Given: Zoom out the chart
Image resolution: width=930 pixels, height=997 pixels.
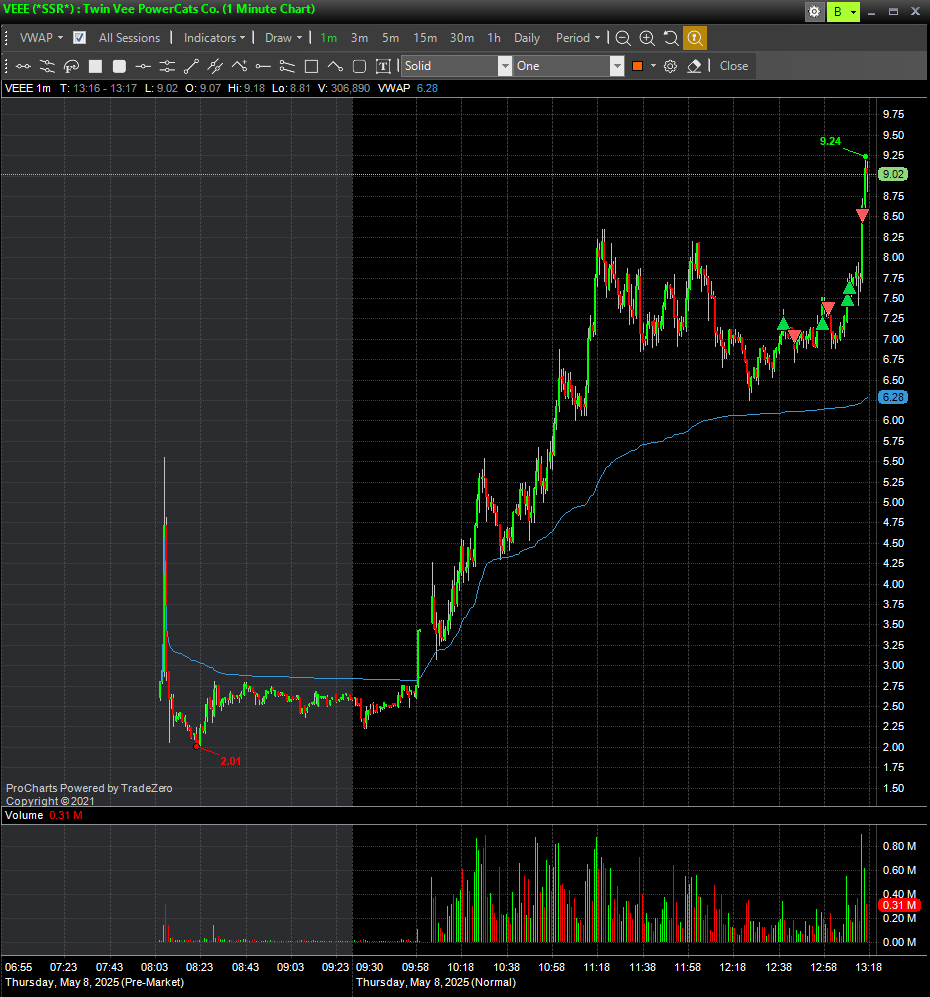Looking at the screenshot, I should pos(623,38).
